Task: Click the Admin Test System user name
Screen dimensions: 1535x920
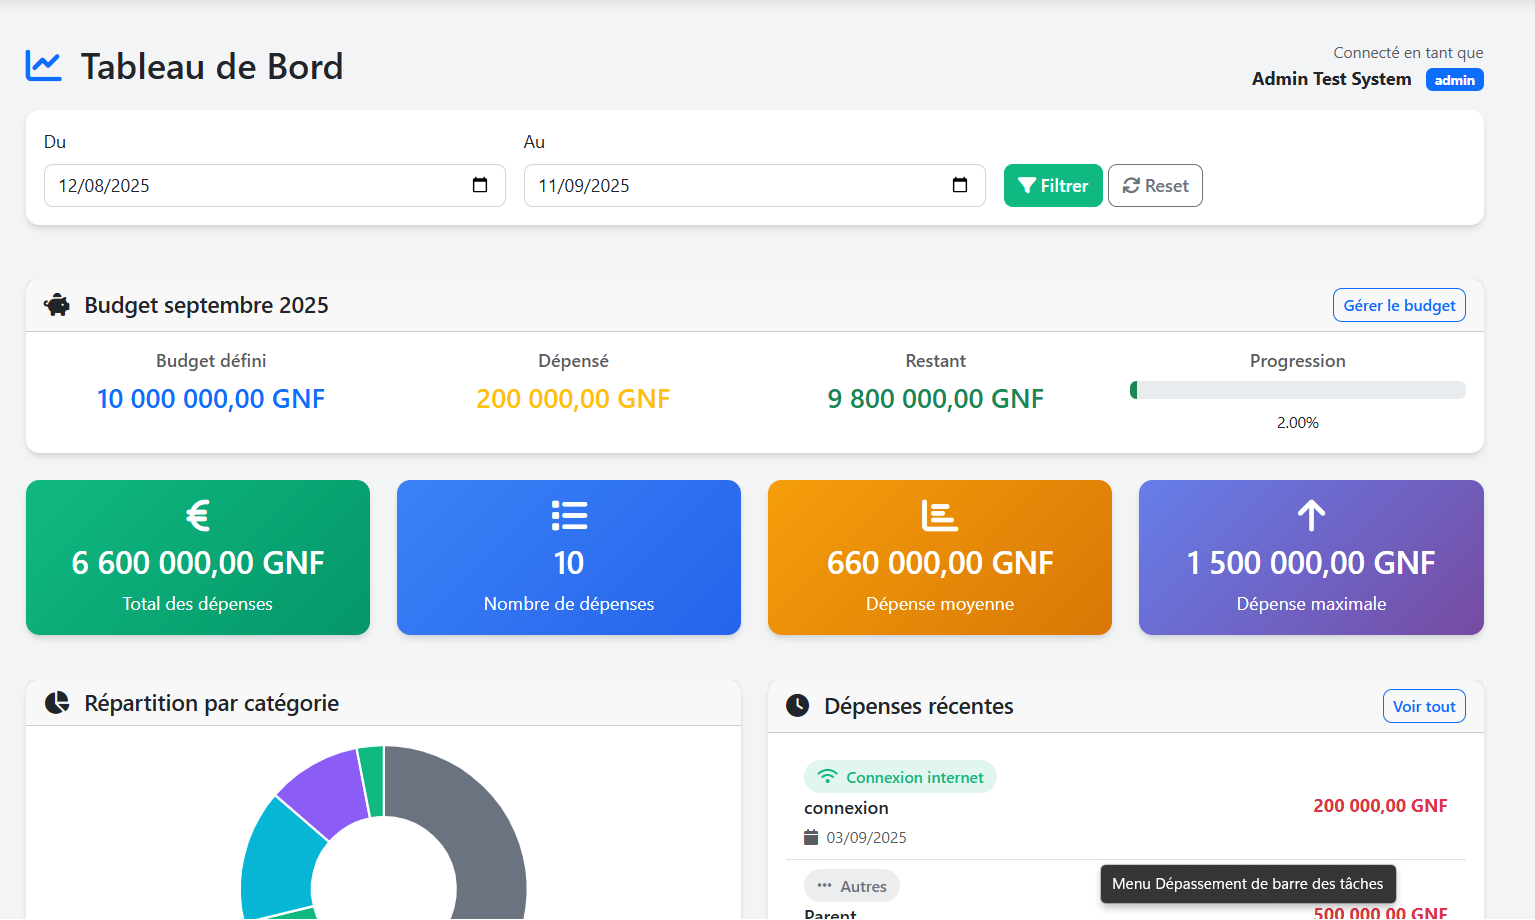Action: pos(1332,79)
